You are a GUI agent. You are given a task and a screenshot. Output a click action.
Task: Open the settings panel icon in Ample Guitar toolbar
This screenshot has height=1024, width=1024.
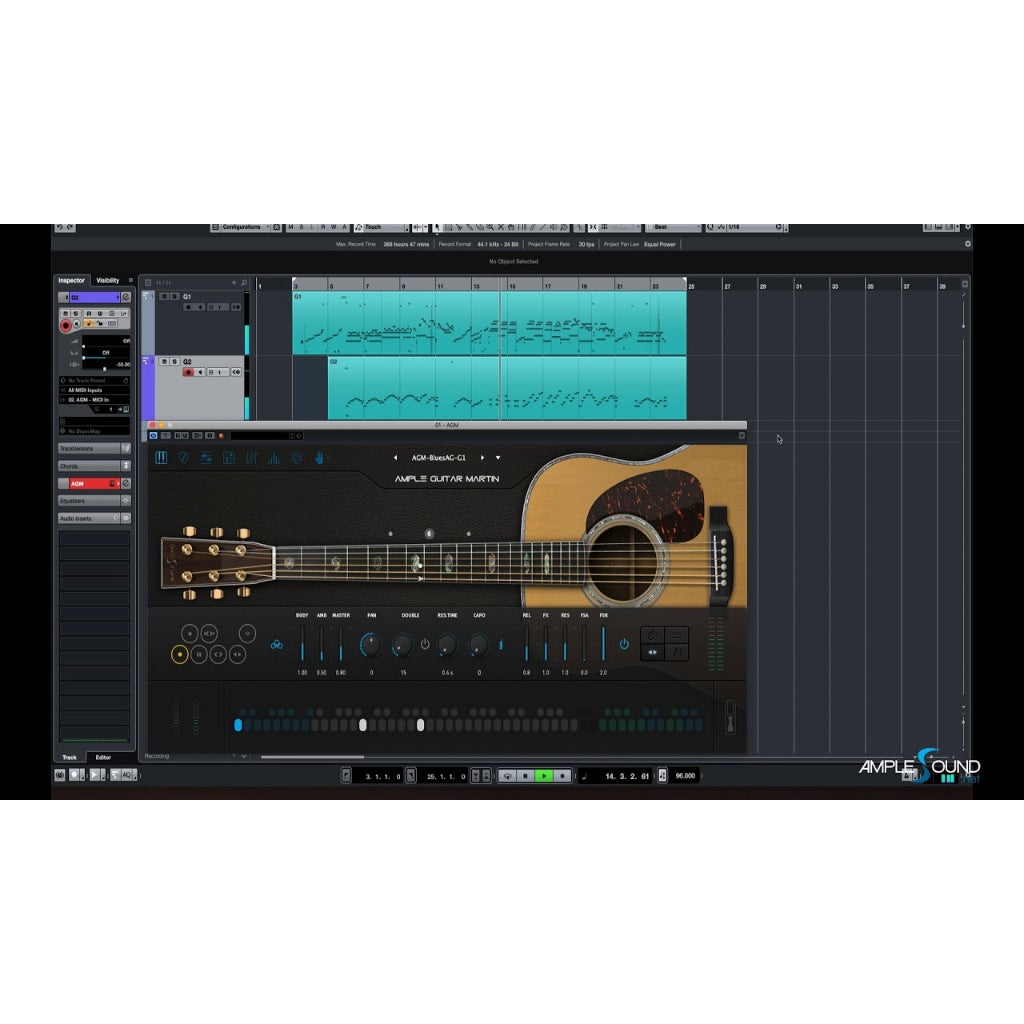pos(294,457)
